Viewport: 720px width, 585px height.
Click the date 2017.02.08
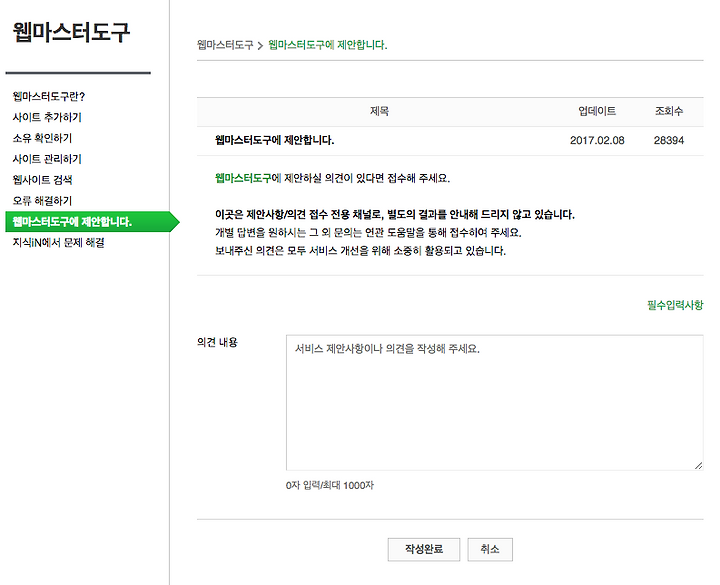click(597, 141)
